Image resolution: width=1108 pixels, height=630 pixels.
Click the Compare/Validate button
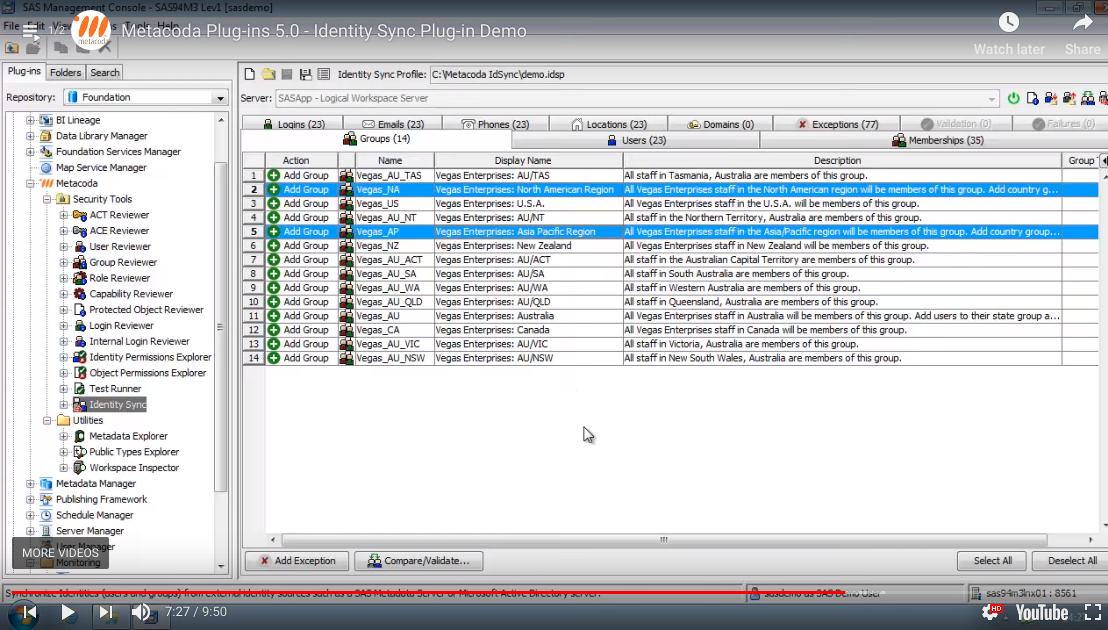(418, 561)
